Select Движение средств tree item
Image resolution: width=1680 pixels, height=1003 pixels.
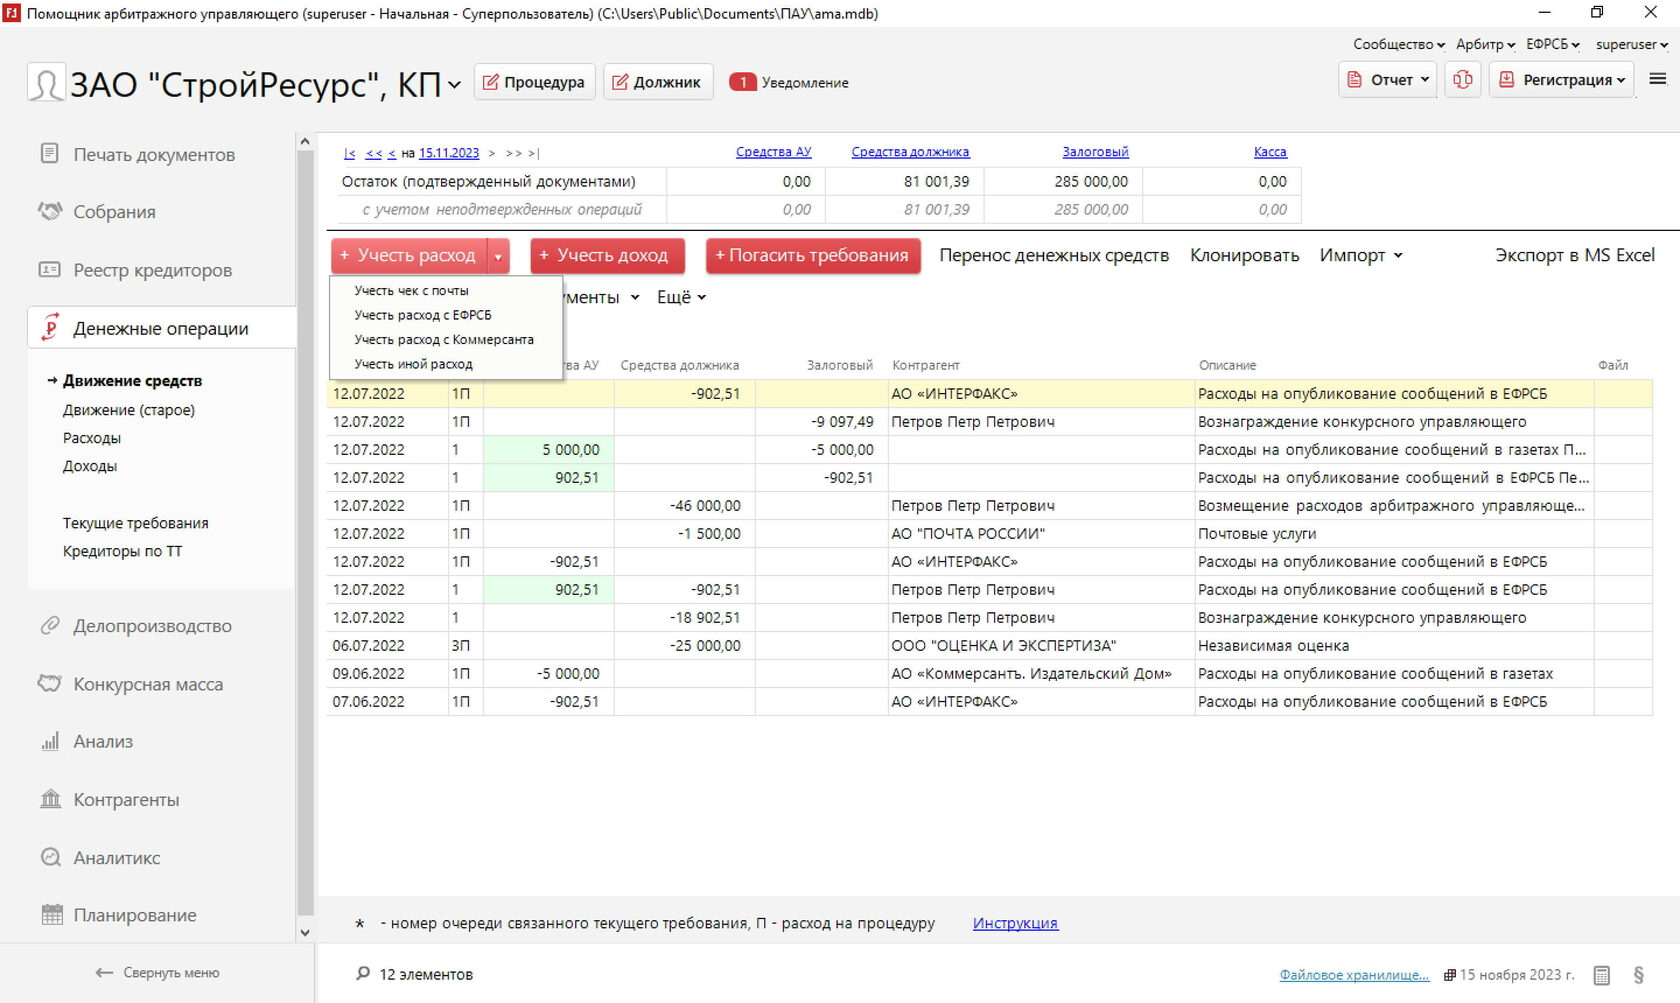pyautogui.click(x=132, y=381)
